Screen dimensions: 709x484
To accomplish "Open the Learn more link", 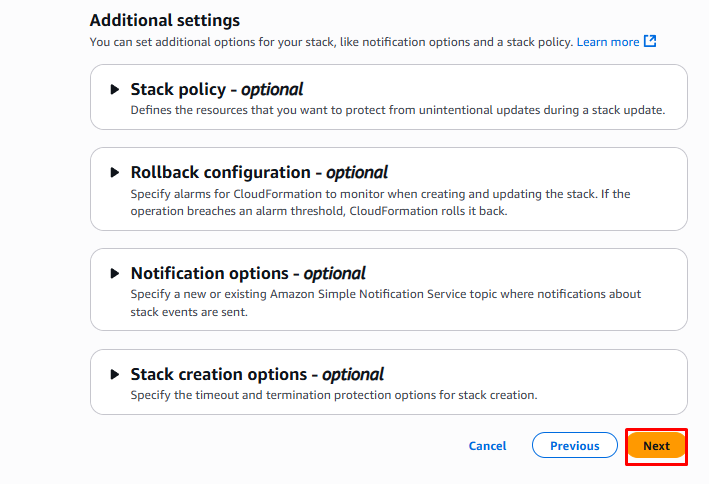I will (607, 42).
